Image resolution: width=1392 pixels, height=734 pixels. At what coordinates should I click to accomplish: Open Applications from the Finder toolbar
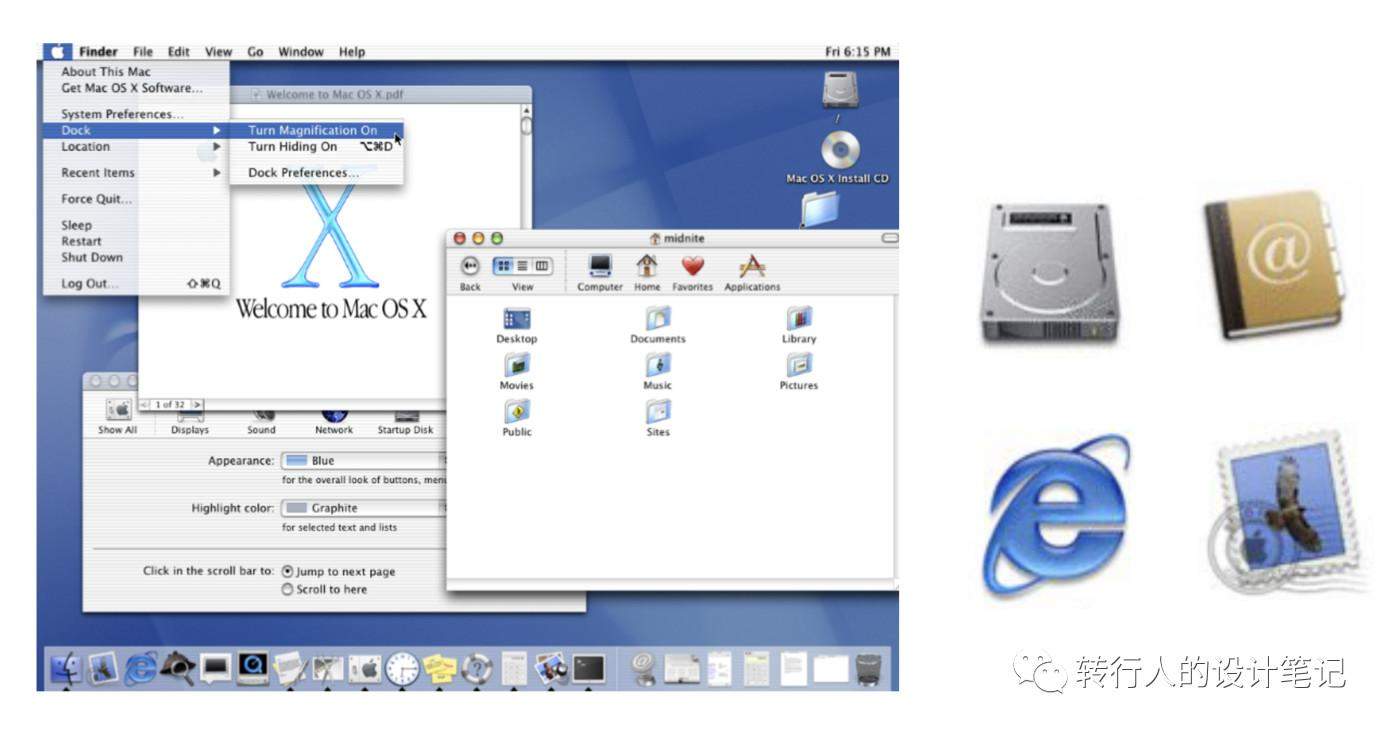click(752, 273)
